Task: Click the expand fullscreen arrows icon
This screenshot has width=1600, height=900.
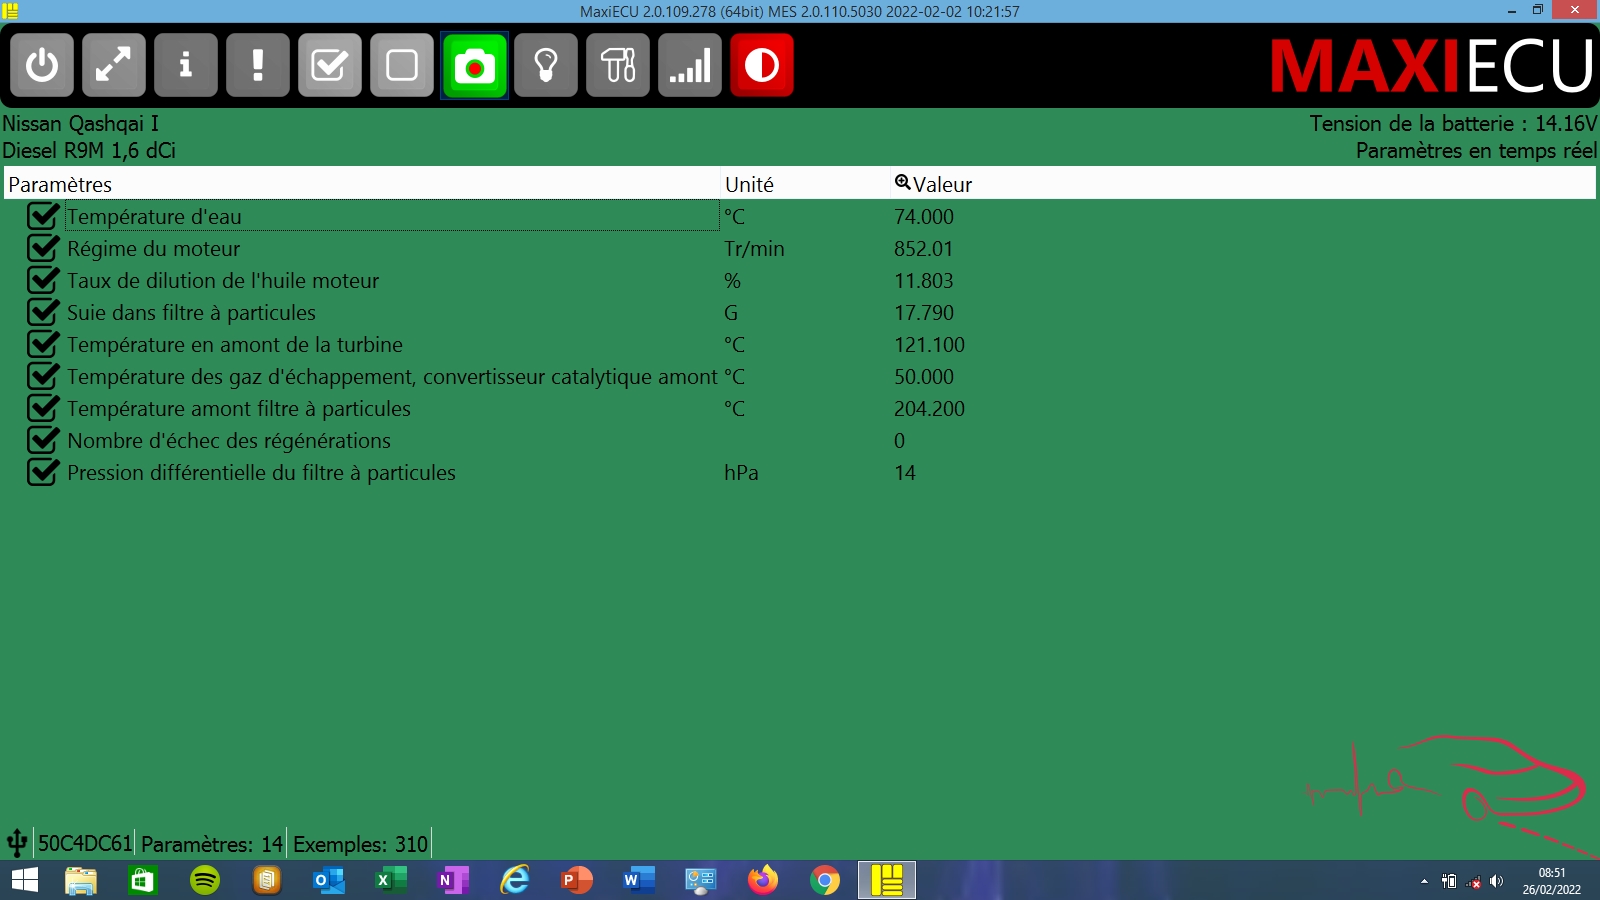Action: [x=114, y=65]
